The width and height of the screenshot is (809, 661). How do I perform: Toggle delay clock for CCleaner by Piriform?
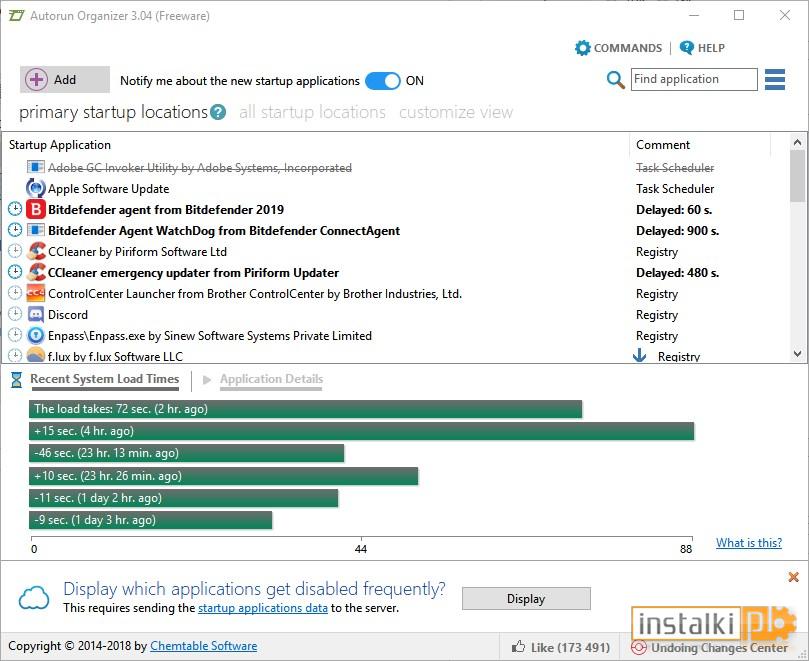15,251
